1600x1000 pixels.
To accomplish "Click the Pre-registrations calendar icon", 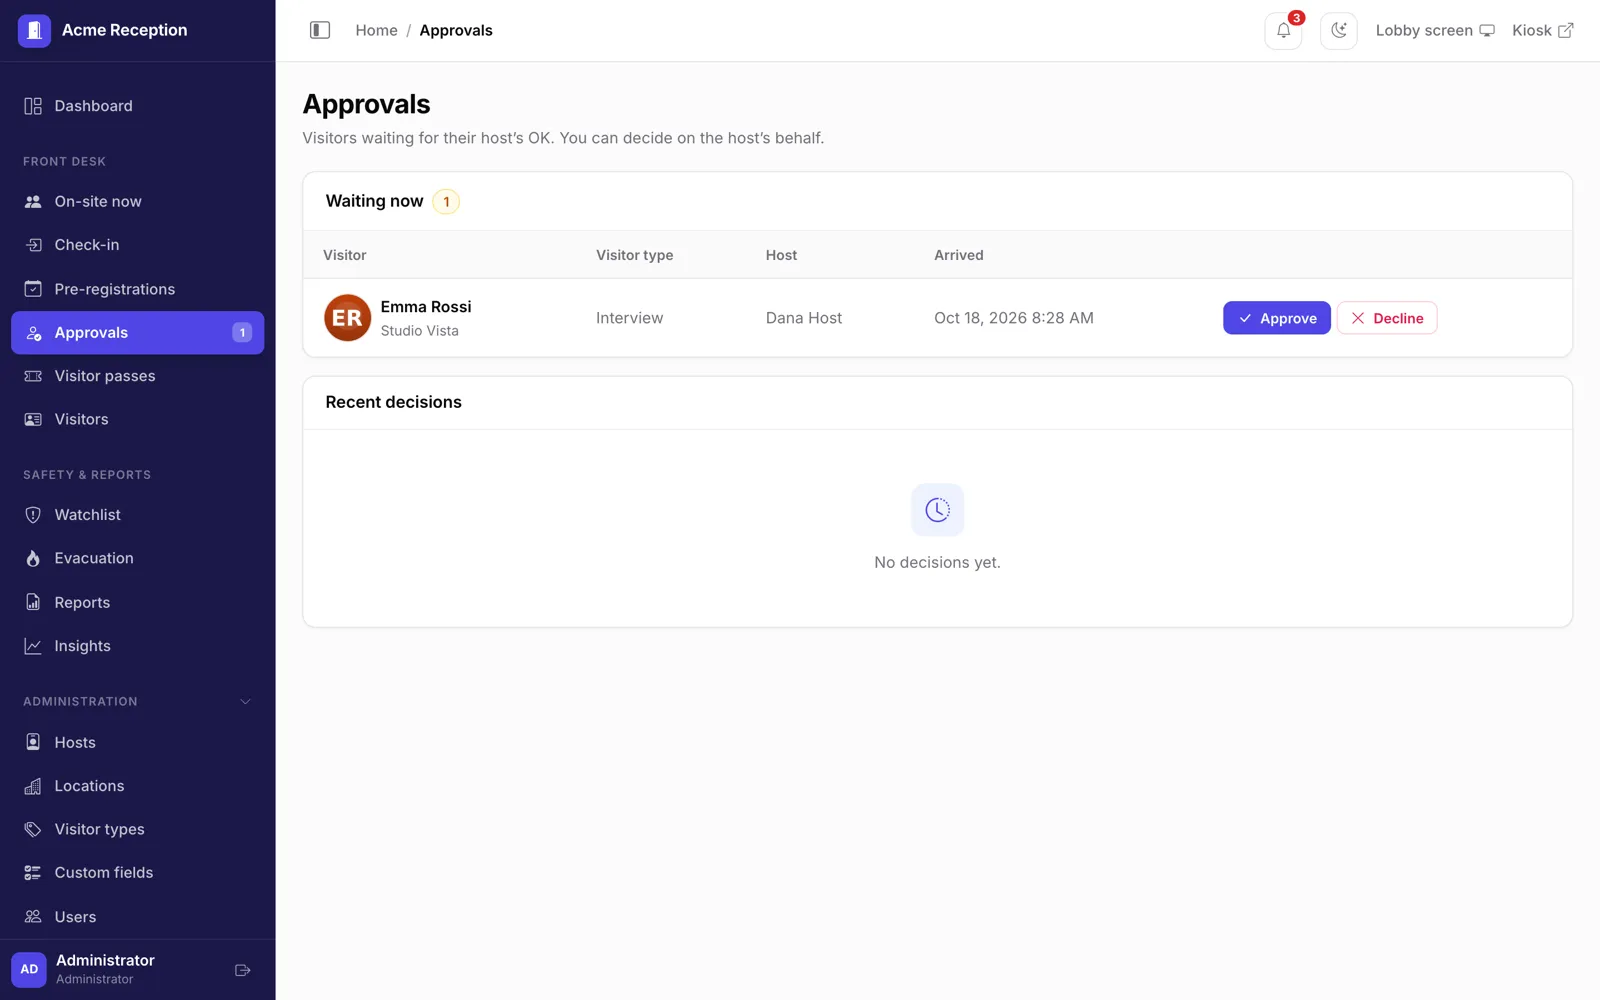I will (33, 289).
